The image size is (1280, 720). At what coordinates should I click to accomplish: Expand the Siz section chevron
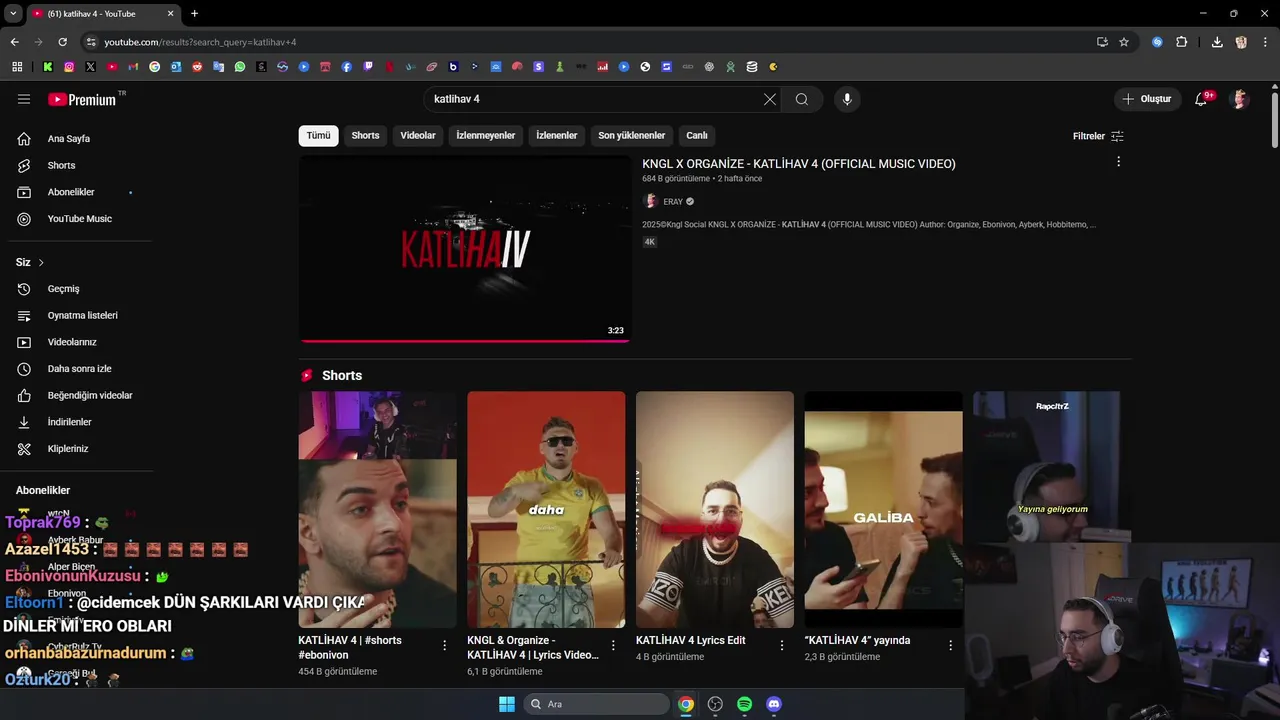[41, 263]
